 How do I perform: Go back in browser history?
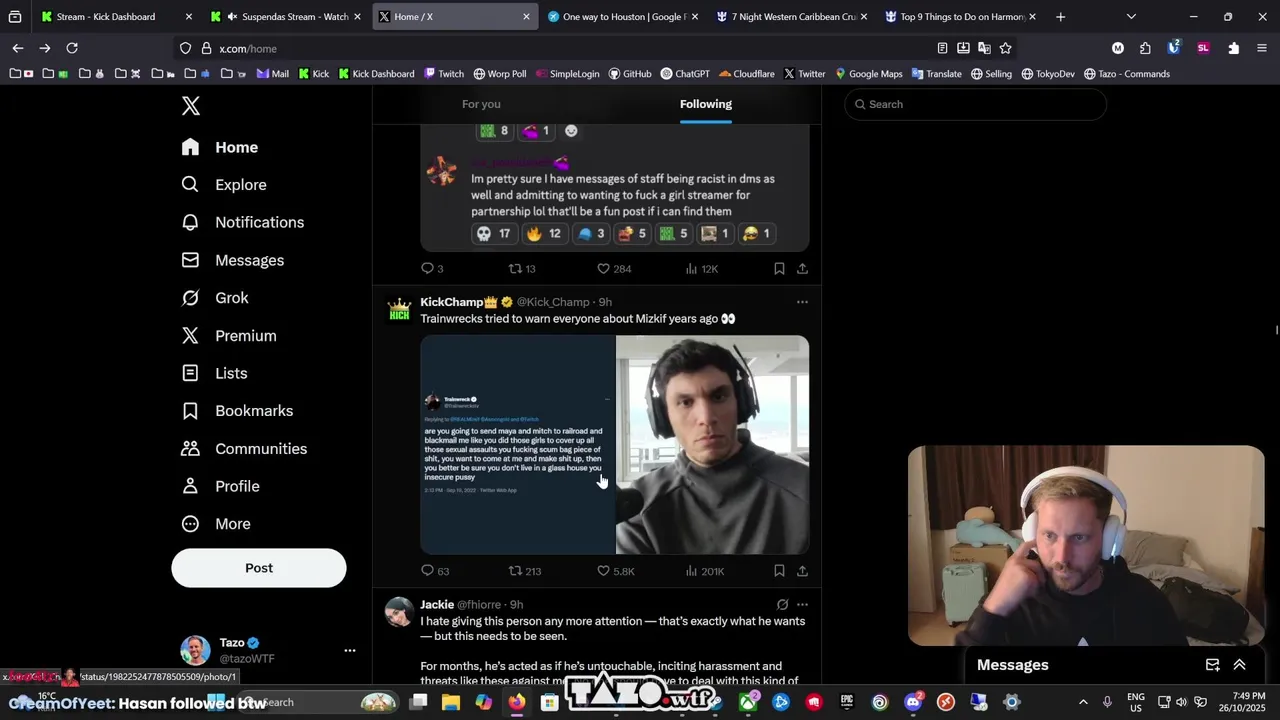pyautogui.click(x=18, y=48)
